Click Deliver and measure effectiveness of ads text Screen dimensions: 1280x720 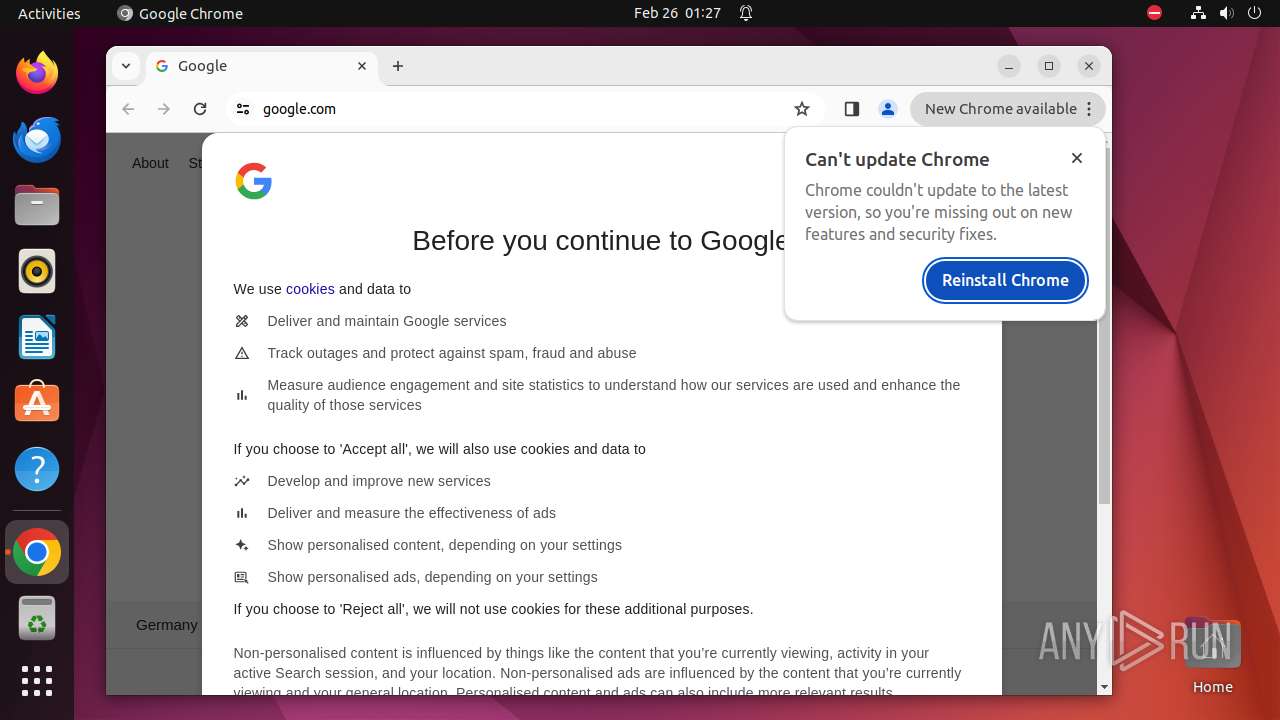point(411,513)
